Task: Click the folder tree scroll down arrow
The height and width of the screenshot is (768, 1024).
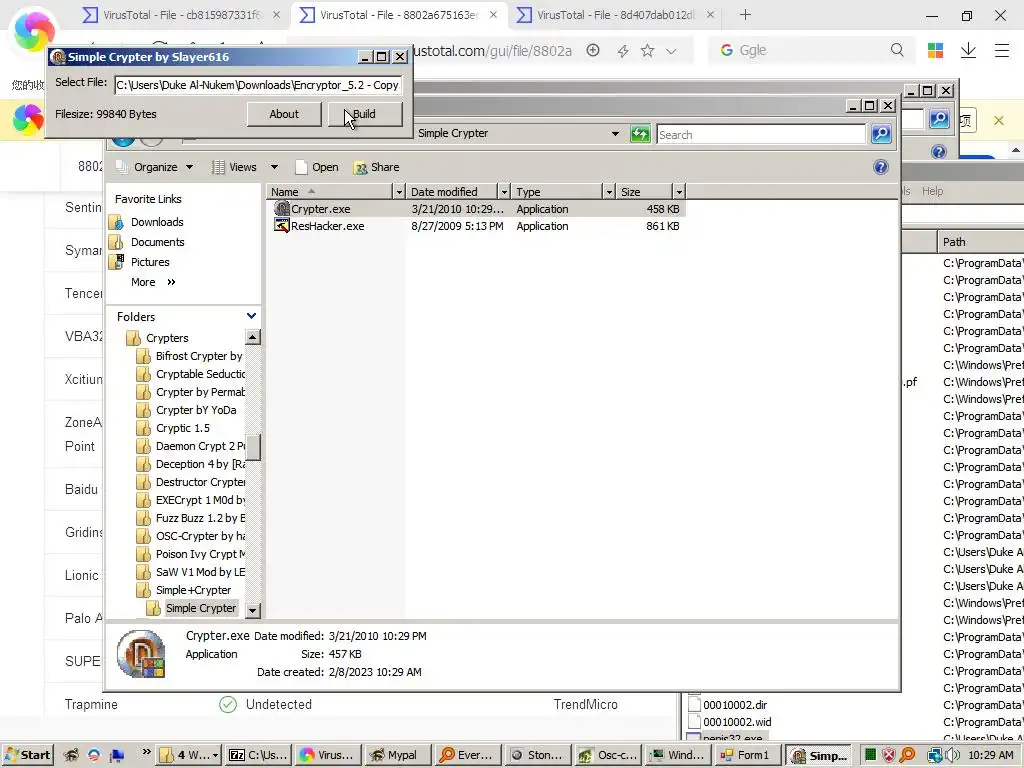Action: (253, 611)
